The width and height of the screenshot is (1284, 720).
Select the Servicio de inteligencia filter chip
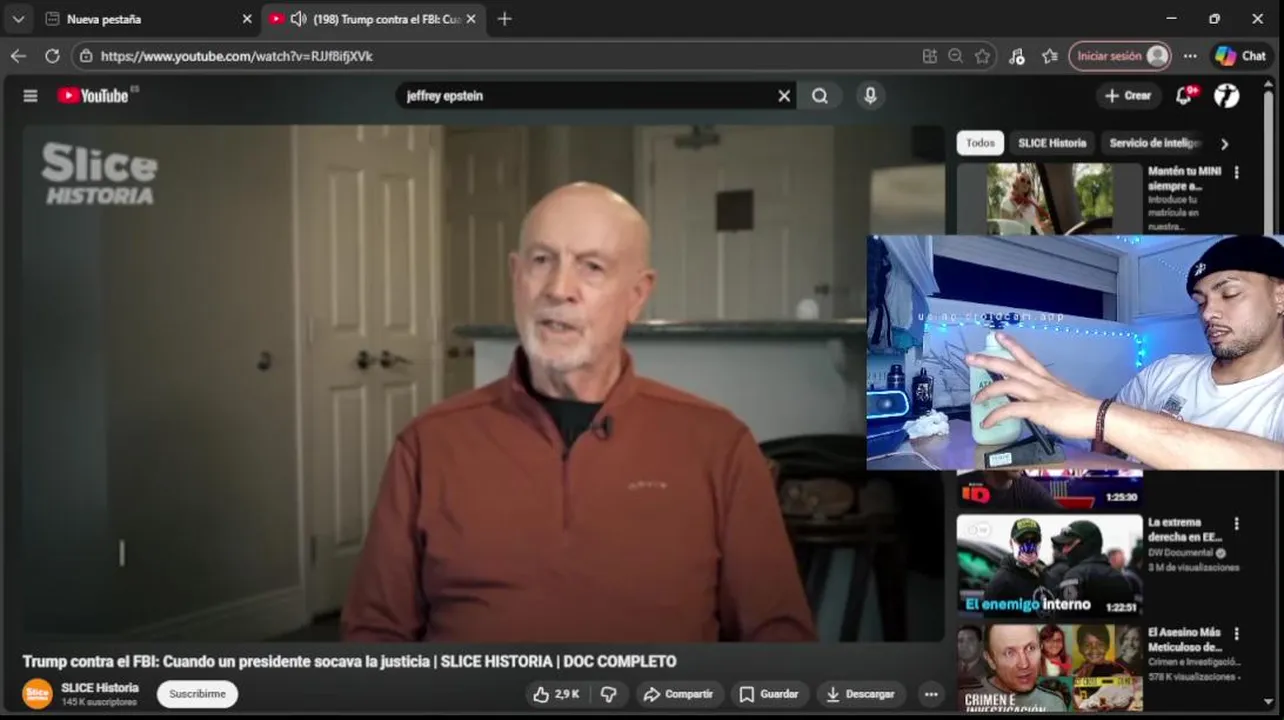(1155, 143)
